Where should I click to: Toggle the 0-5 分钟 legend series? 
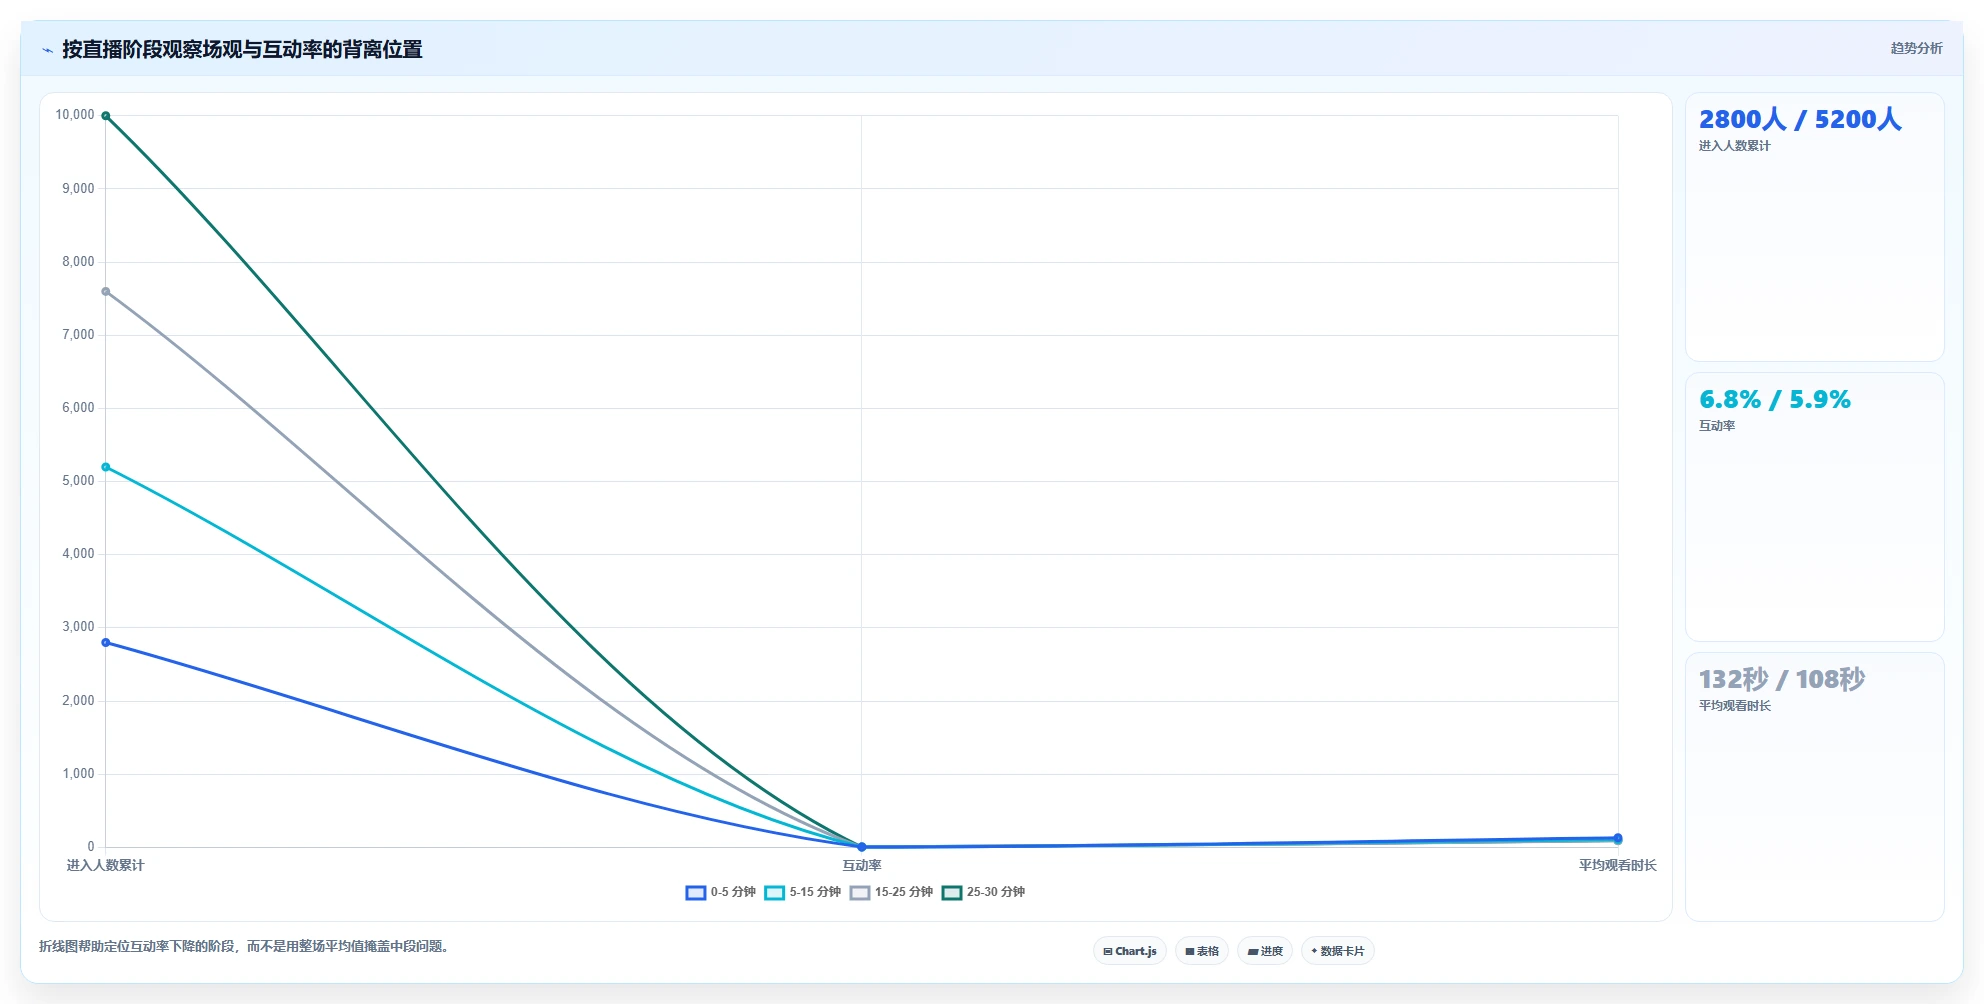coord(720,892)
